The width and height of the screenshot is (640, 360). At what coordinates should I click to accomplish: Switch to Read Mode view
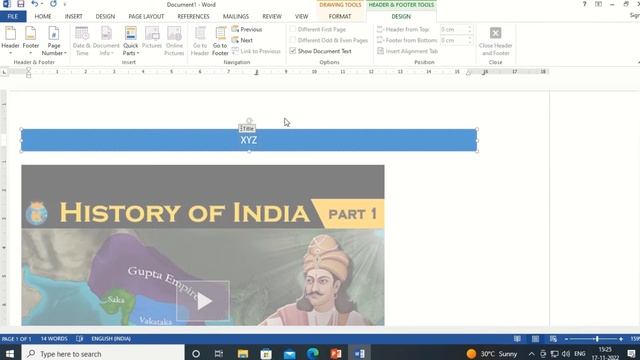pyautogui.click(x=517, y=339)
